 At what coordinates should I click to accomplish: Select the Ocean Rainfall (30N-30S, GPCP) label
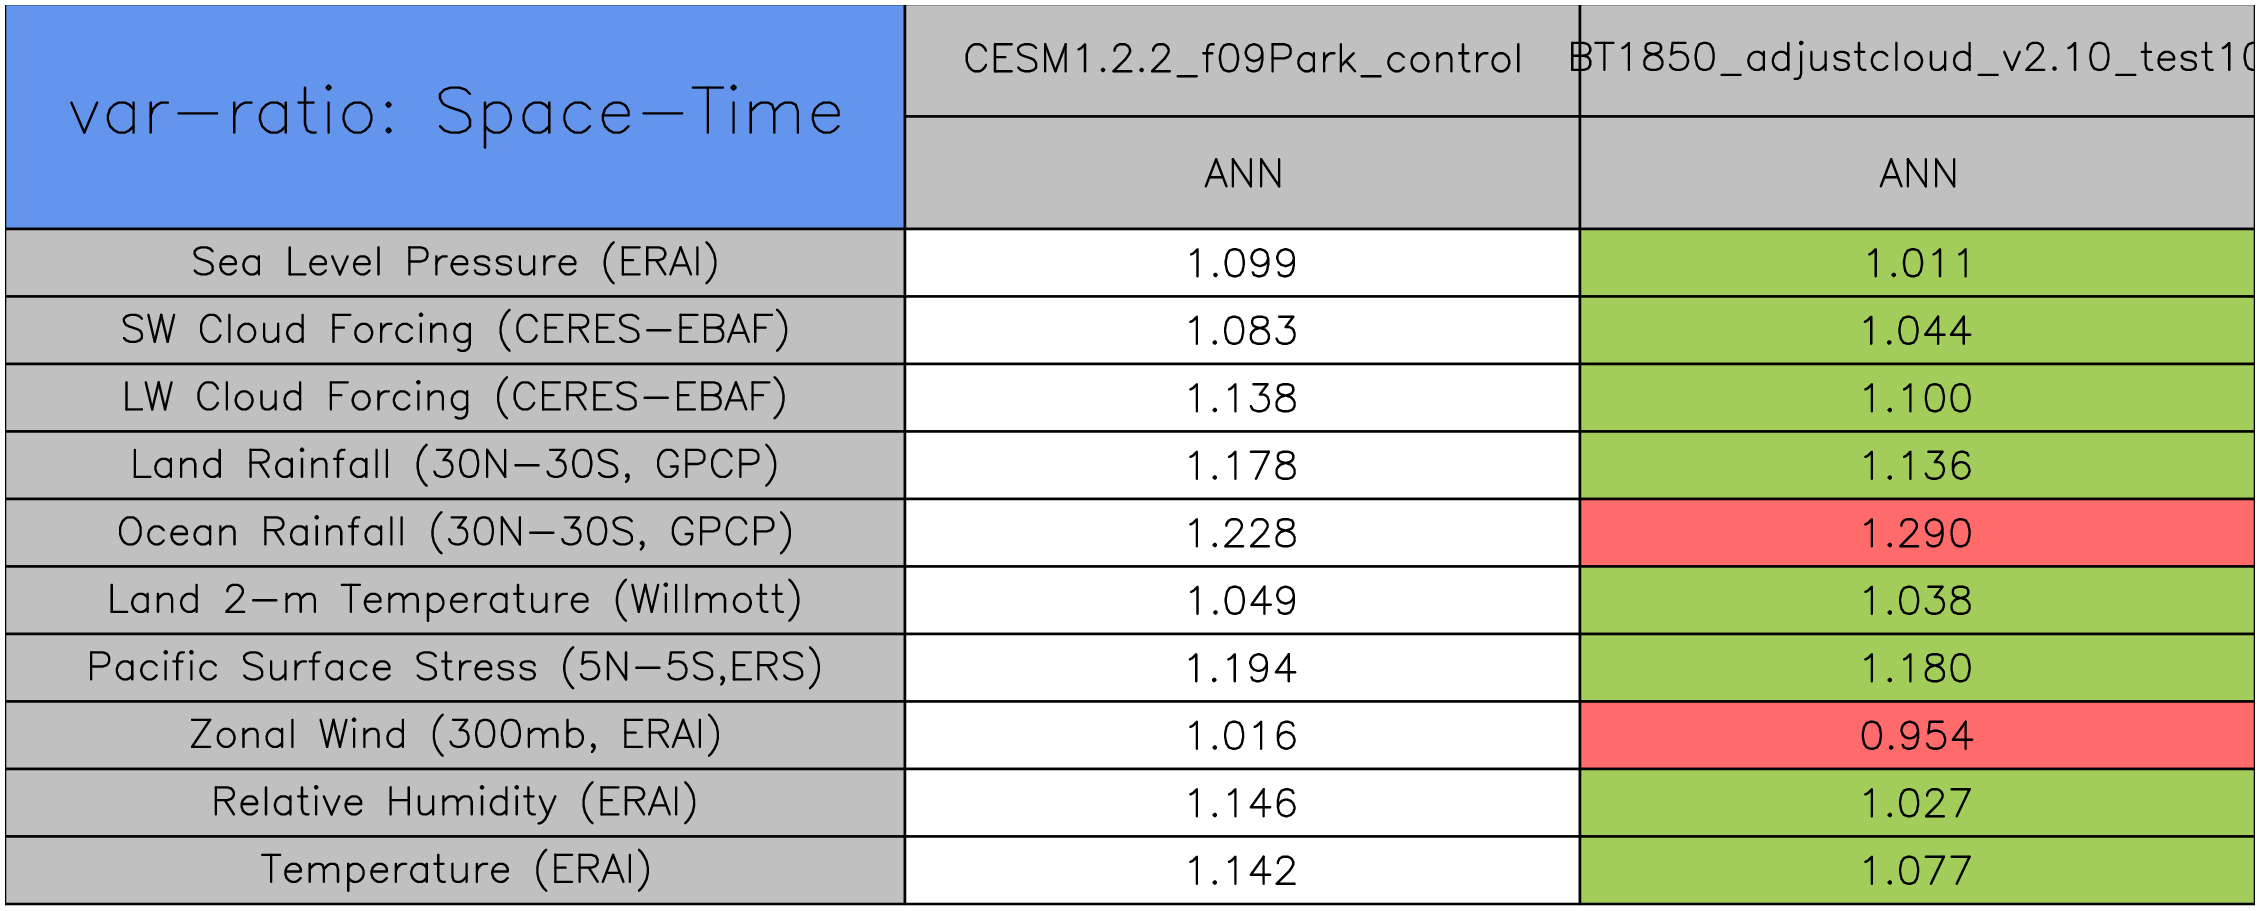coord(455,533)
